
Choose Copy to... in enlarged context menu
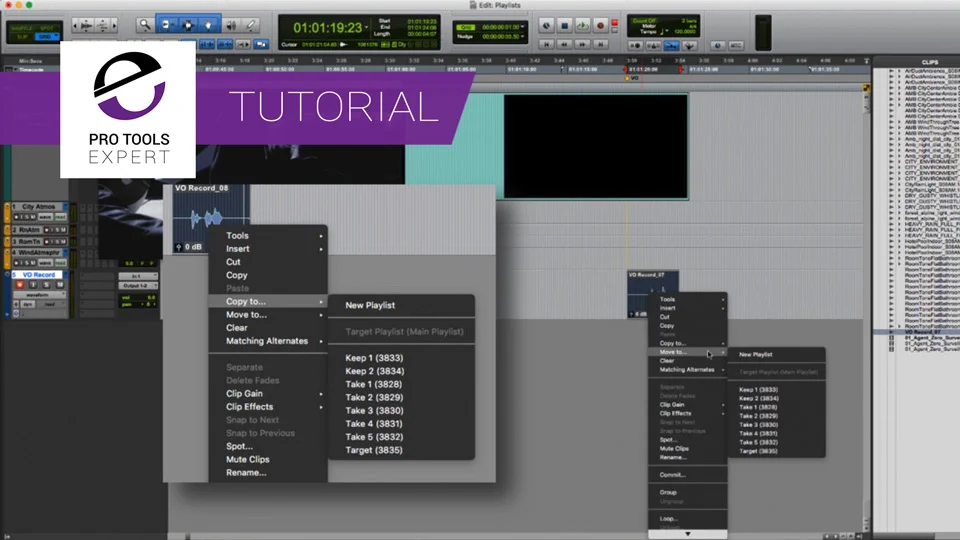pos(268,301)
